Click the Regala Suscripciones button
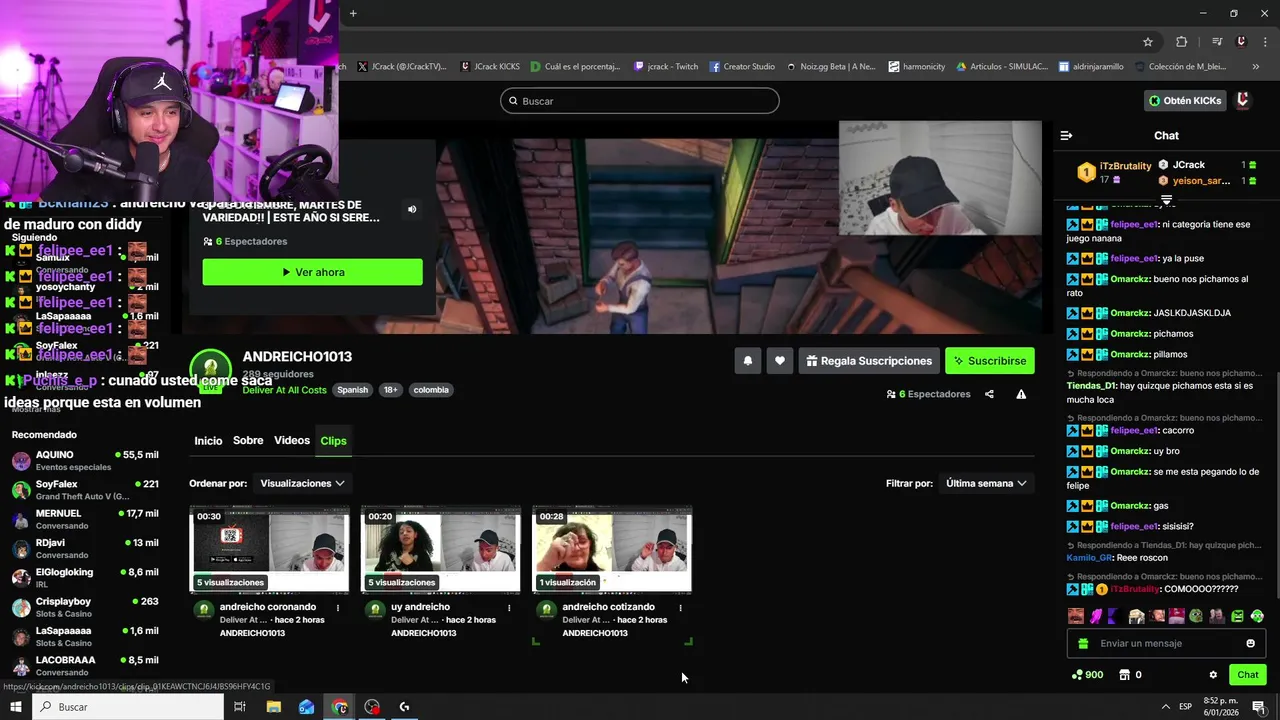Viewport: 1280px width, 720px height. [x=869, y=361]
